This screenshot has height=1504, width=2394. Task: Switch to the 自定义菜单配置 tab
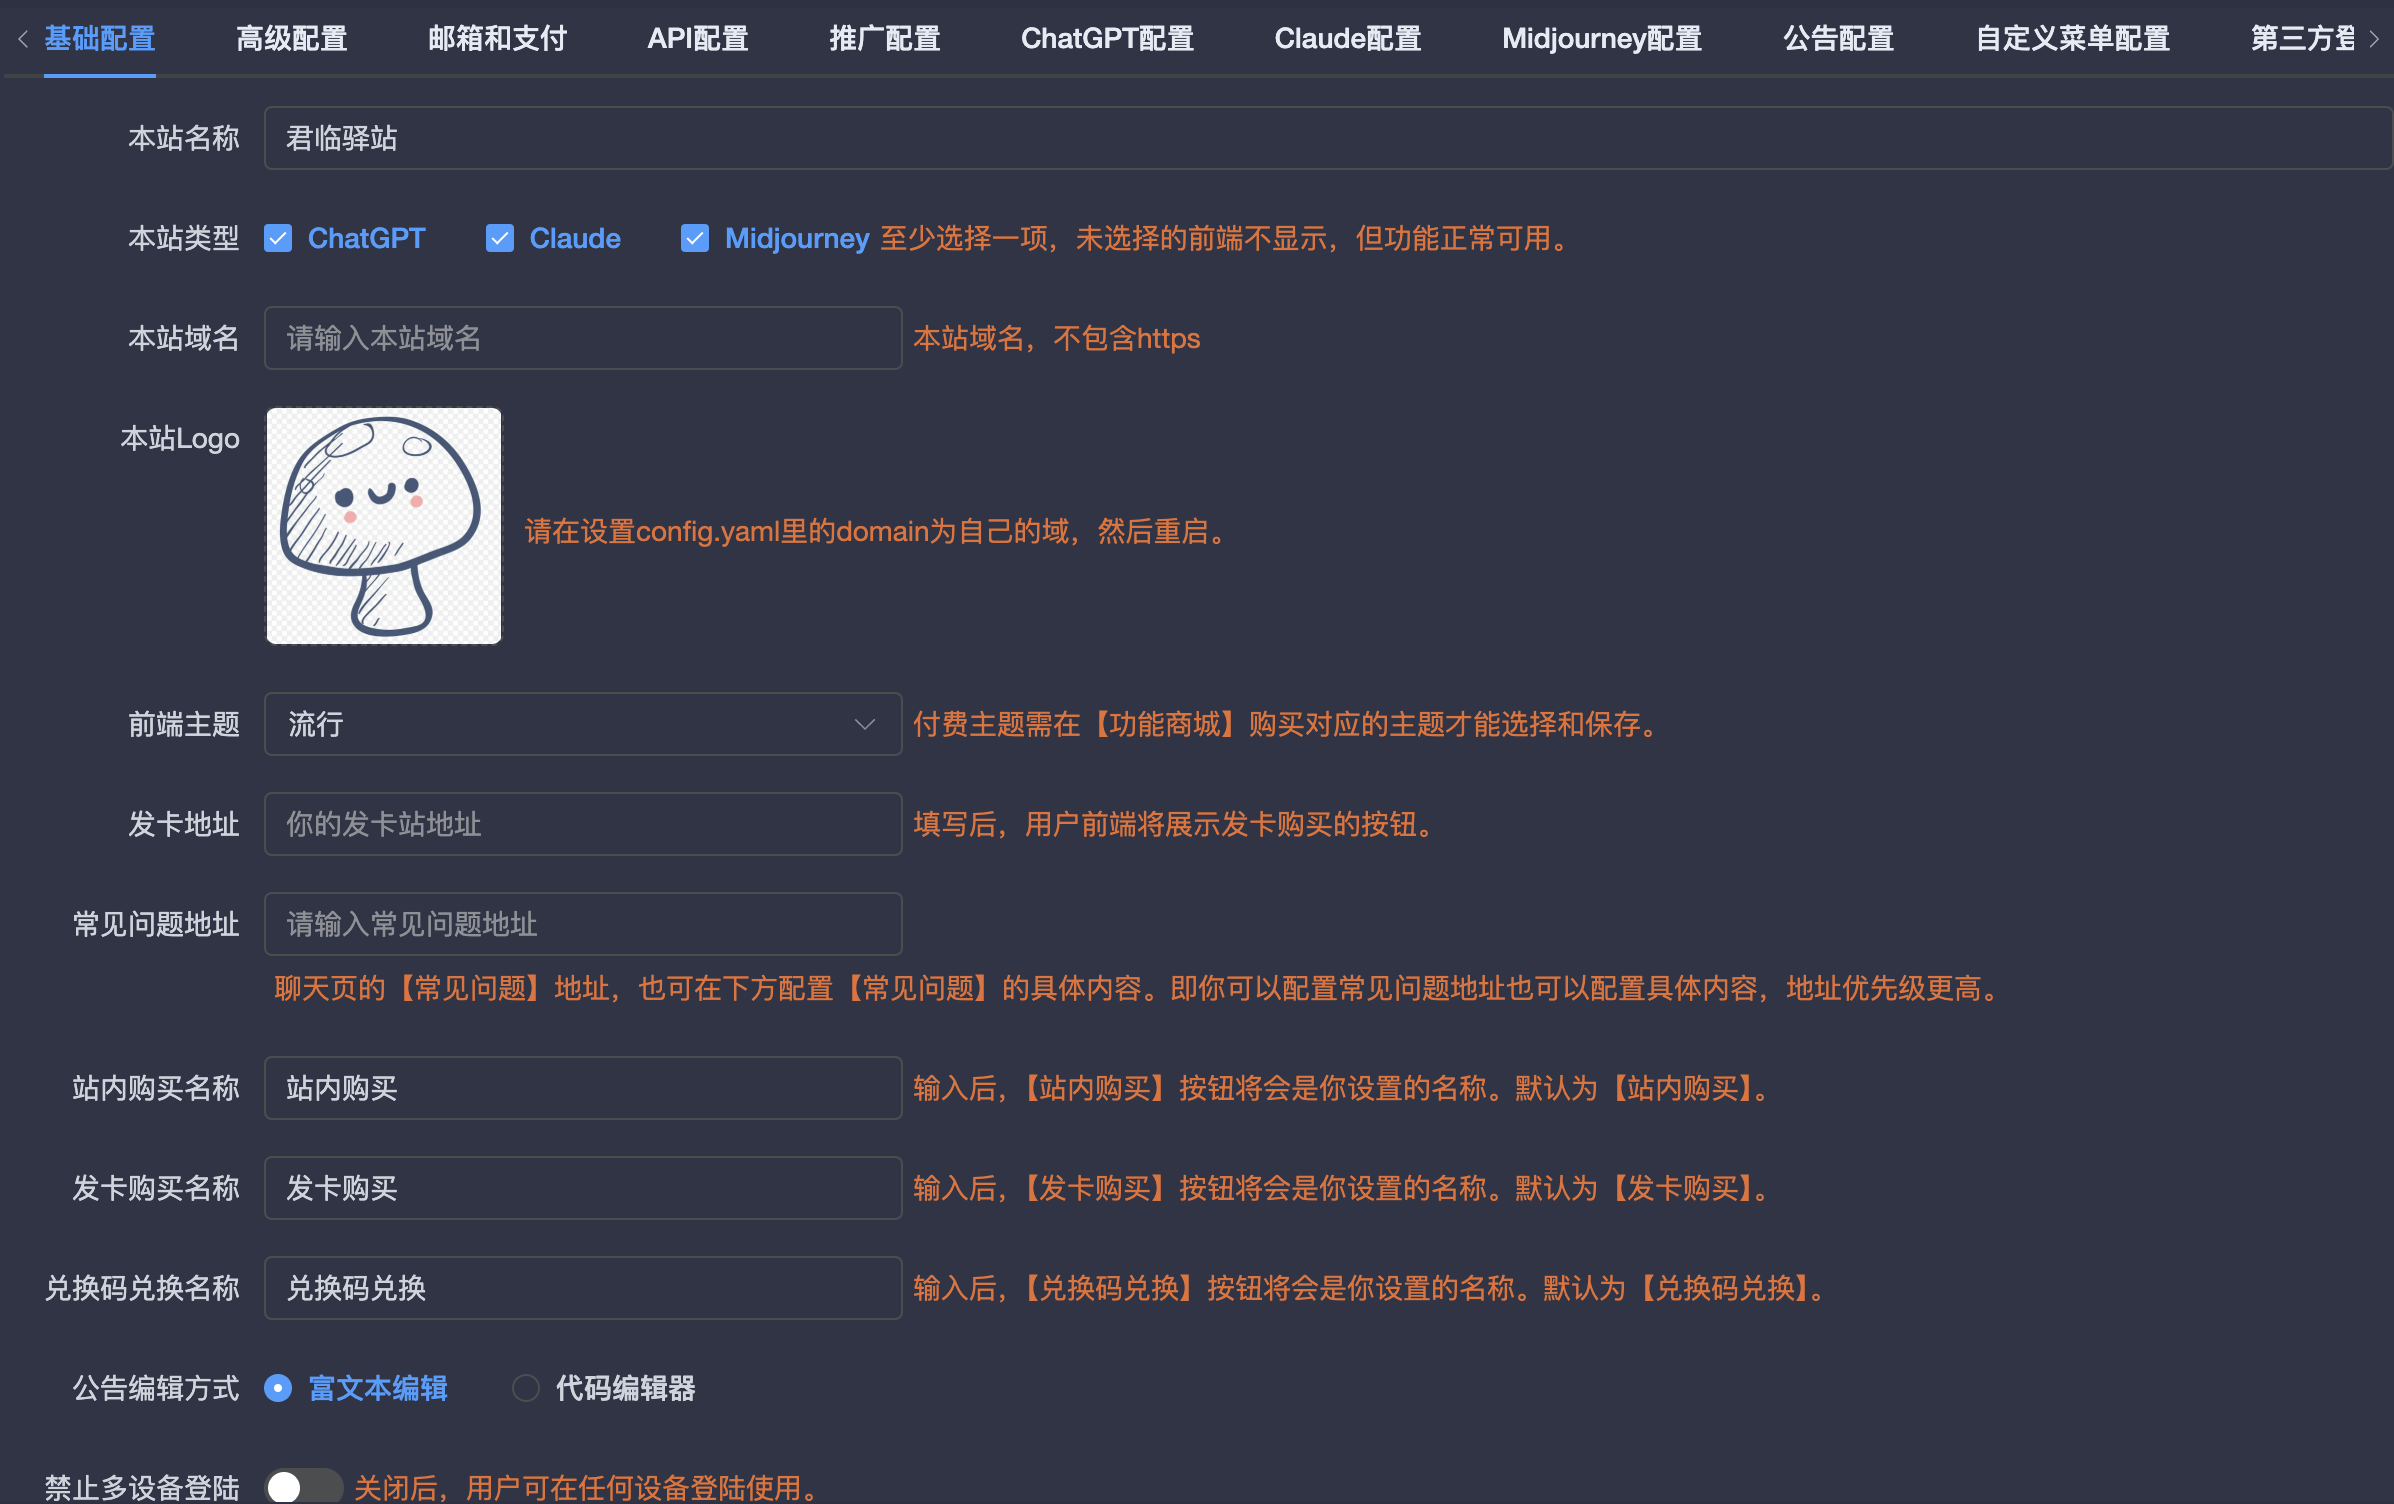point(2072,39)
